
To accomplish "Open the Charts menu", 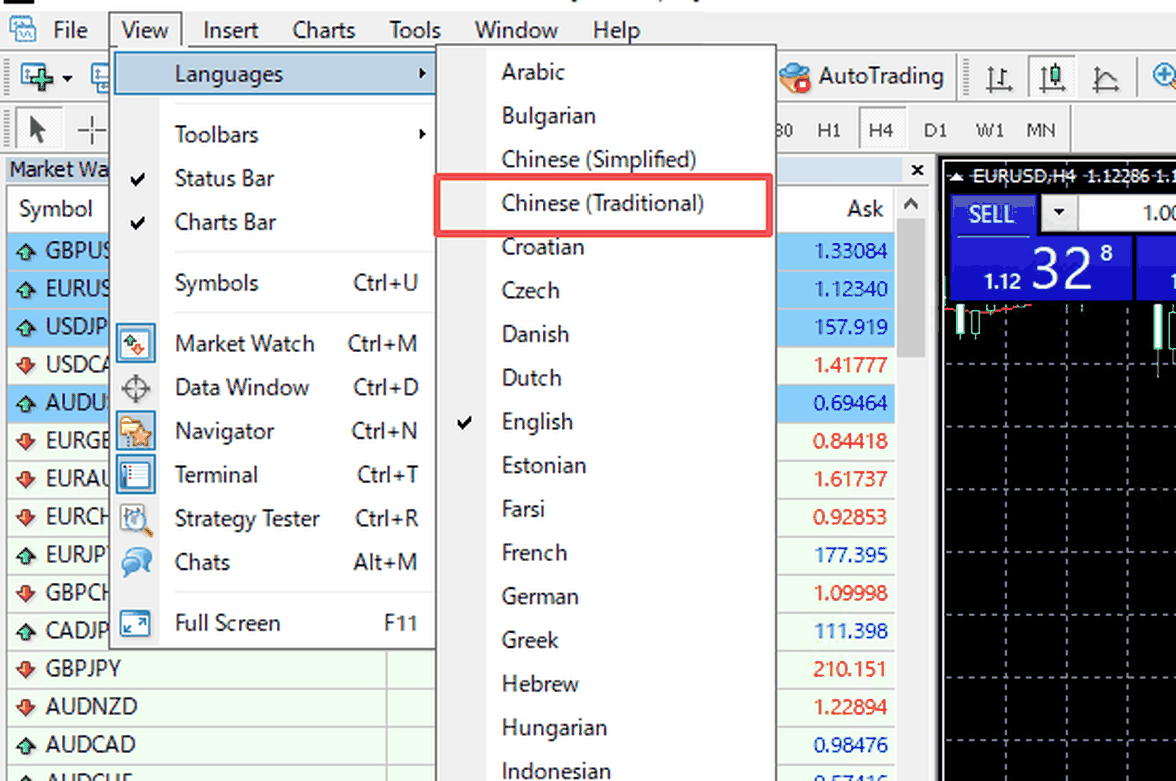I will (x=323, y=30).
